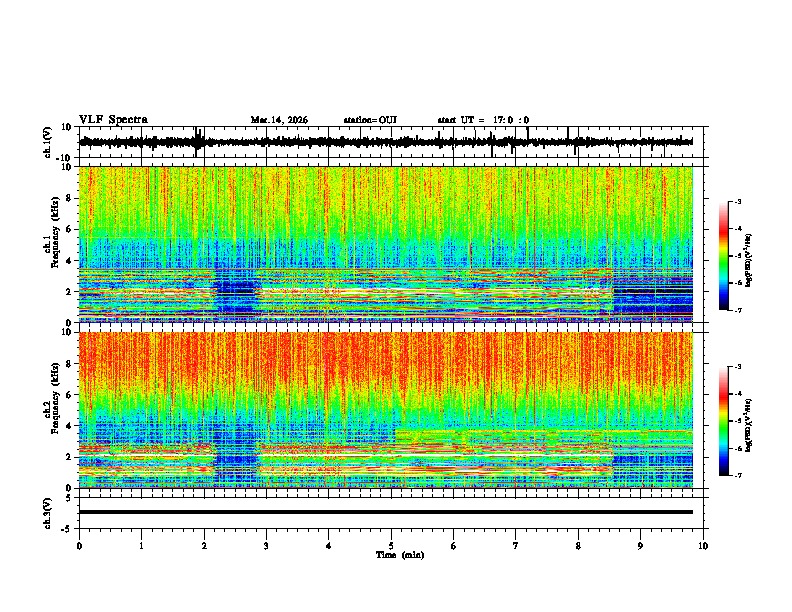792x612 pixels.
Task: Click the ch.1 colorbar 'log(PSD)' unit label
Action: pos(749,261)
